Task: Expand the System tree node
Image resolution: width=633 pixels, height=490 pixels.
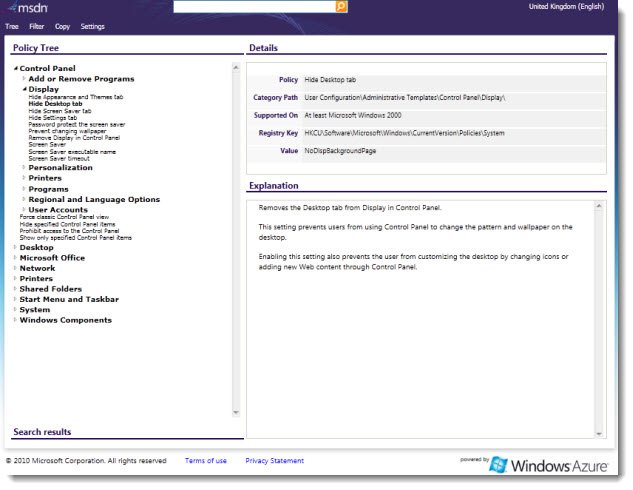Action: pos(15,310)
